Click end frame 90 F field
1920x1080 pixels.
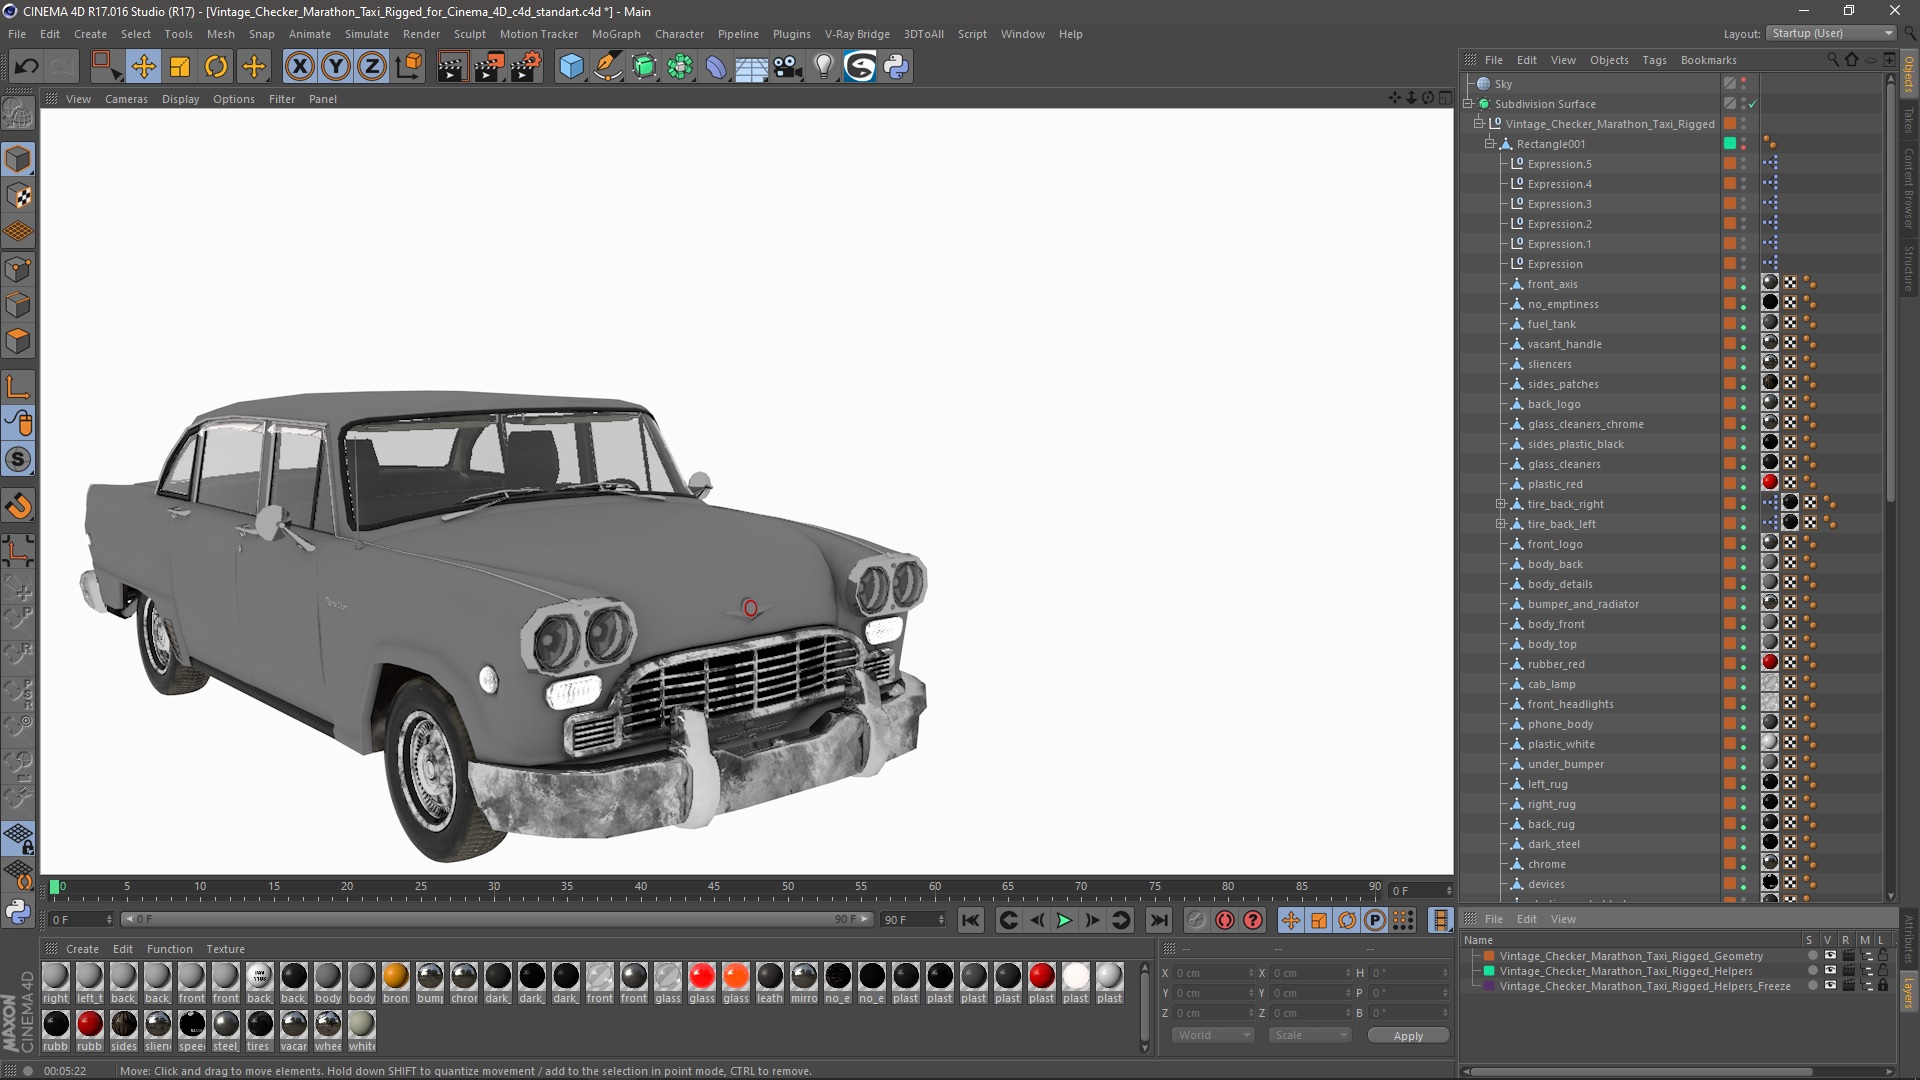point(912,920)
